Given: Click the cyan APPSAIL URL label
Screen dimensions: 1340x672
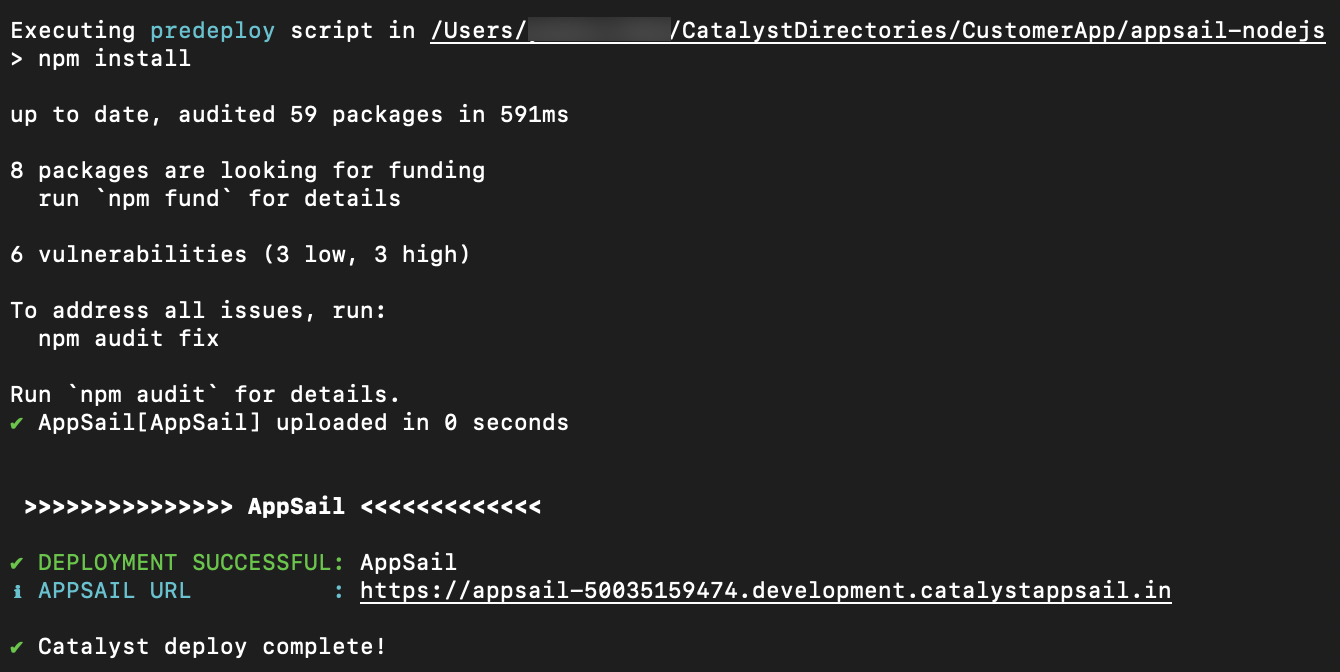Looking at the screenshot, I should 114,591.
